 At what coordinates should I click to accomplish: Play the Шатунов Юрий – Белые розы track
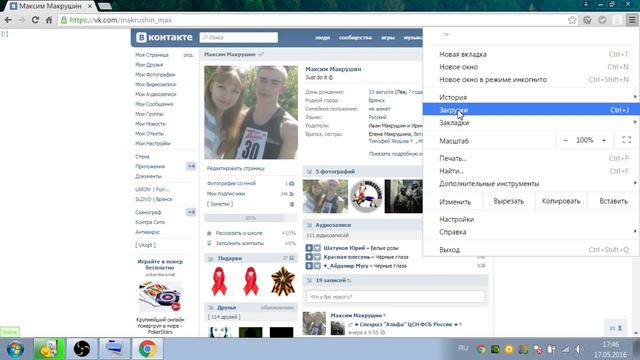(x=309, y=248)
